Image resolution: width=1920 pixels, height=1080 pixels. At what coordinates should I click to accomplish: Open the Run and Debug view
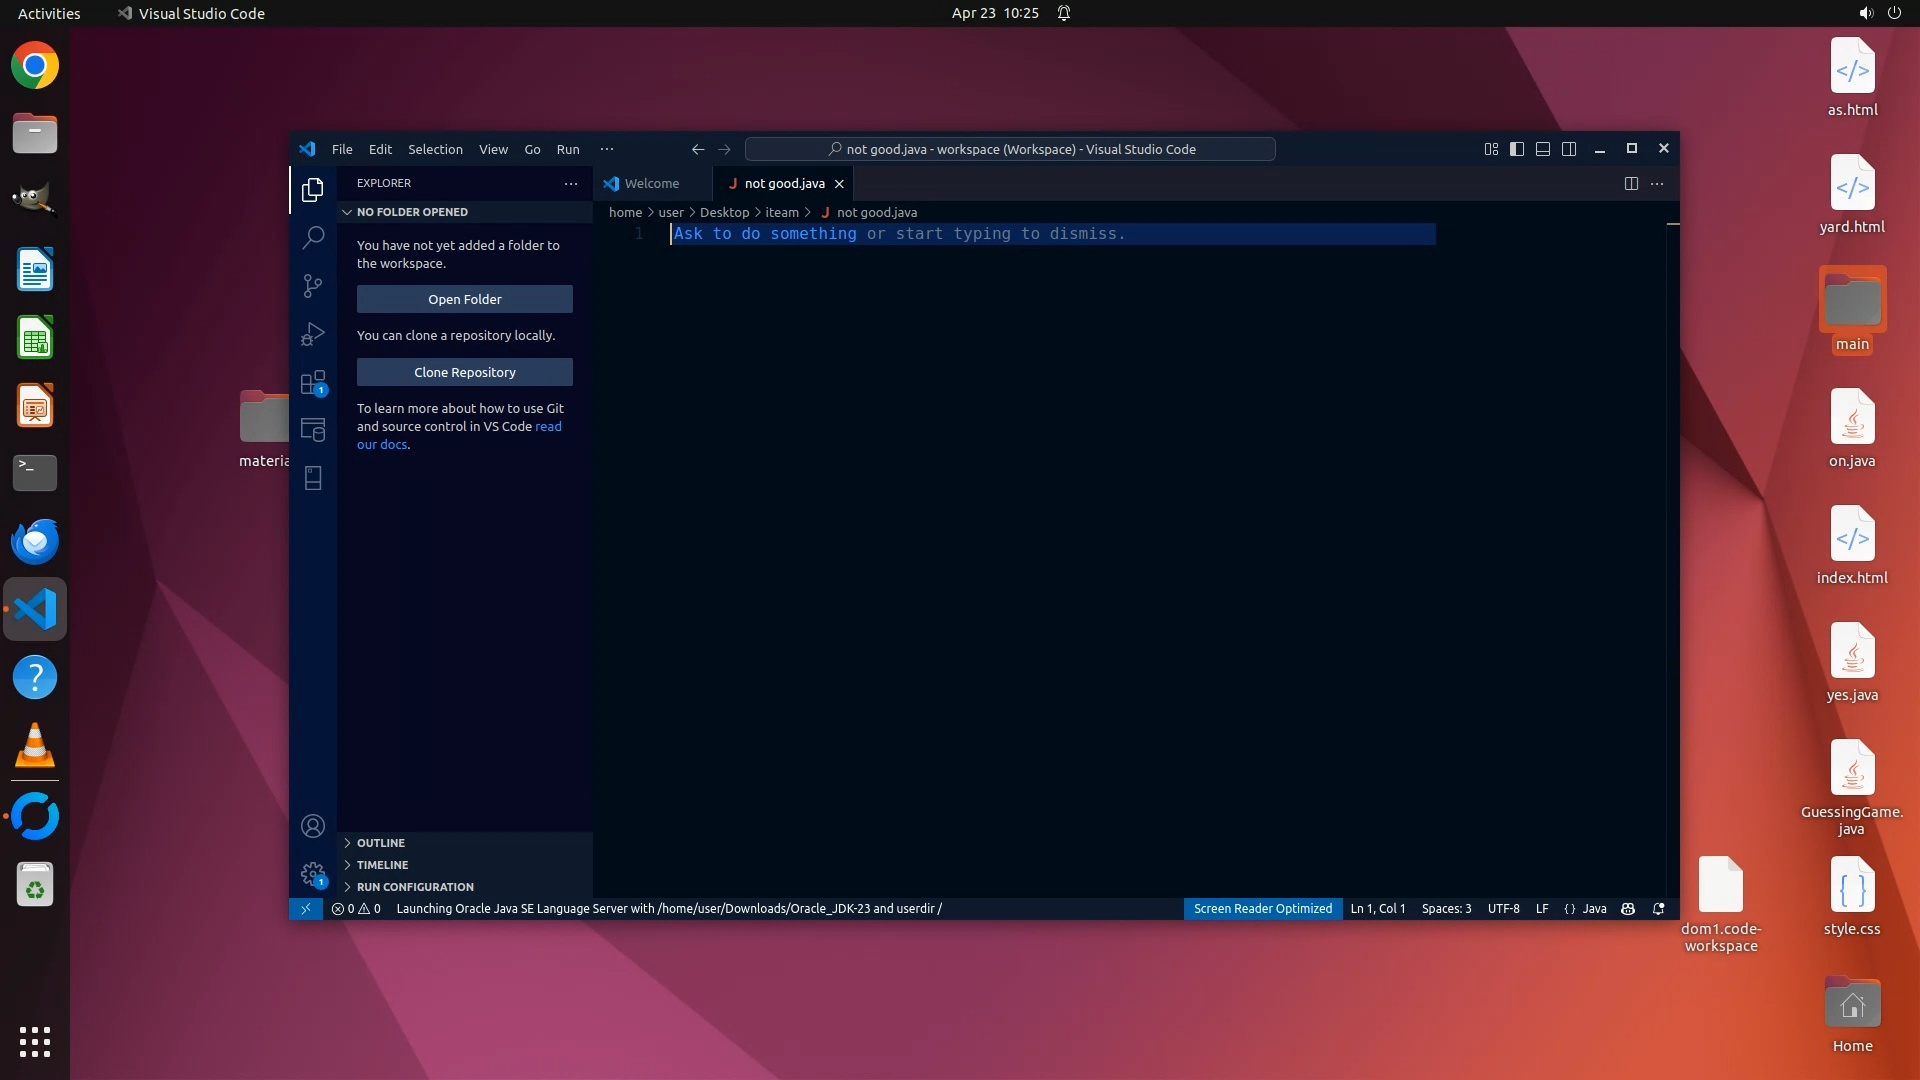click(x=313, y=334)
